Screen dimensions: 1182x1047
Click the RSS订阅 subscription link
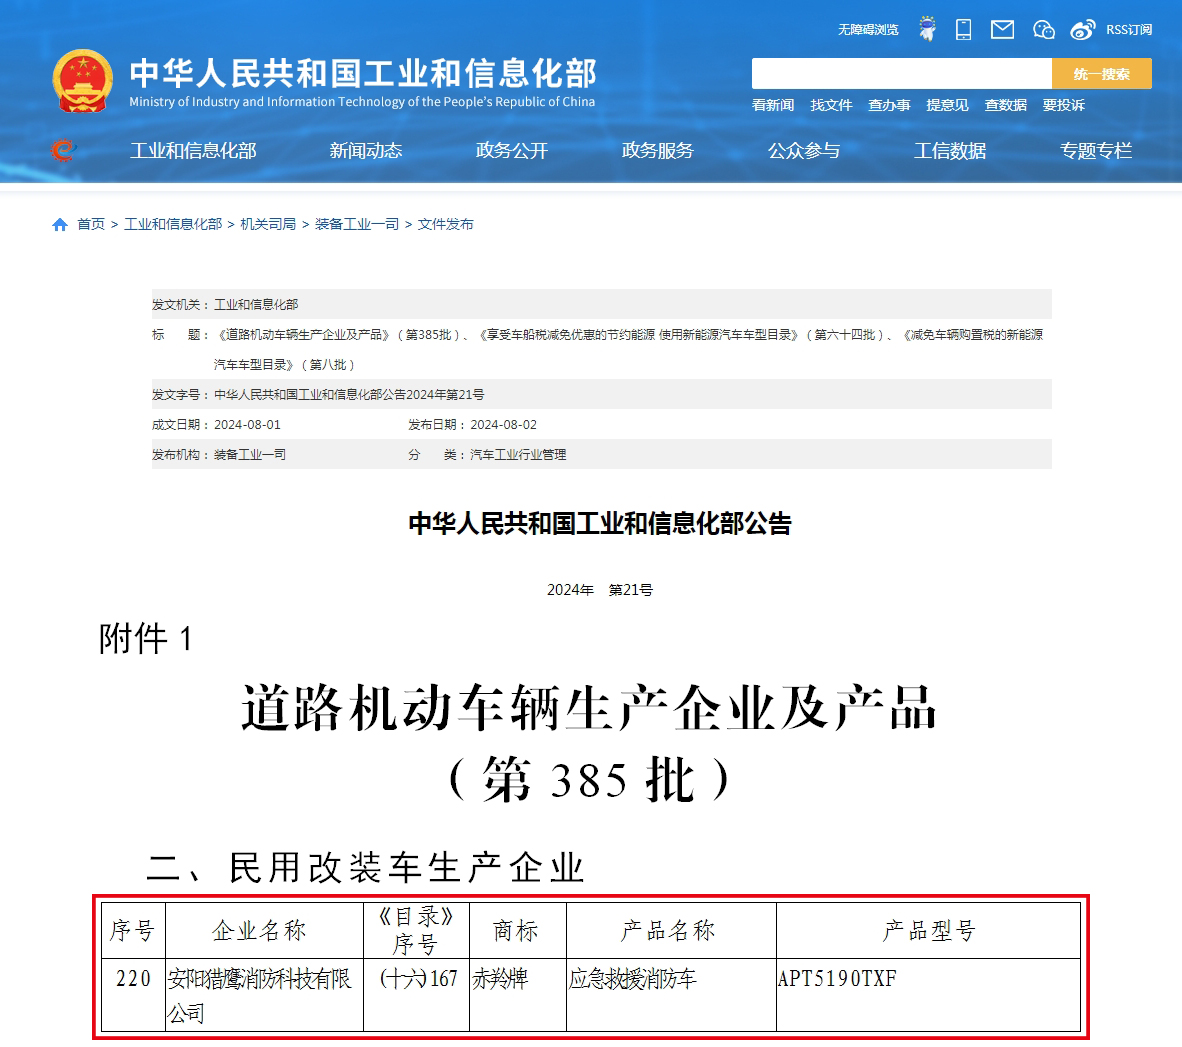(x=1130, y=30)
